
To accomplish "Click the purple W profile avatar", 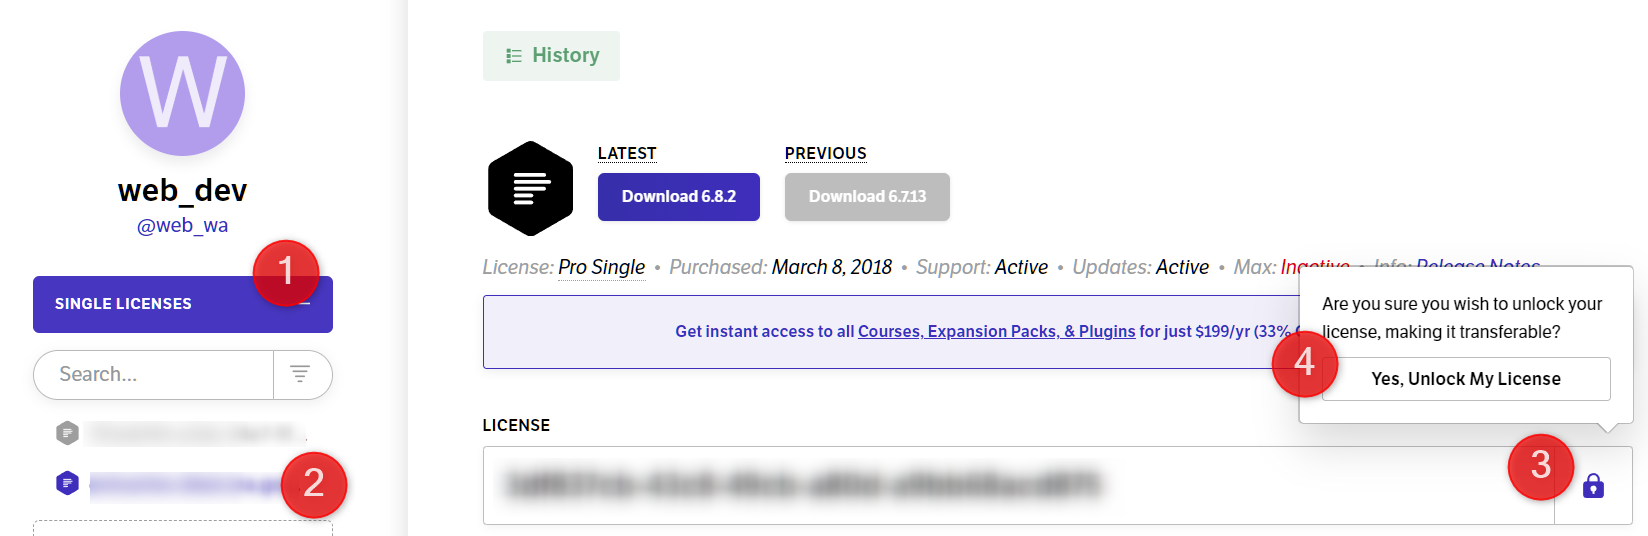I will click(x=182, y=93).
